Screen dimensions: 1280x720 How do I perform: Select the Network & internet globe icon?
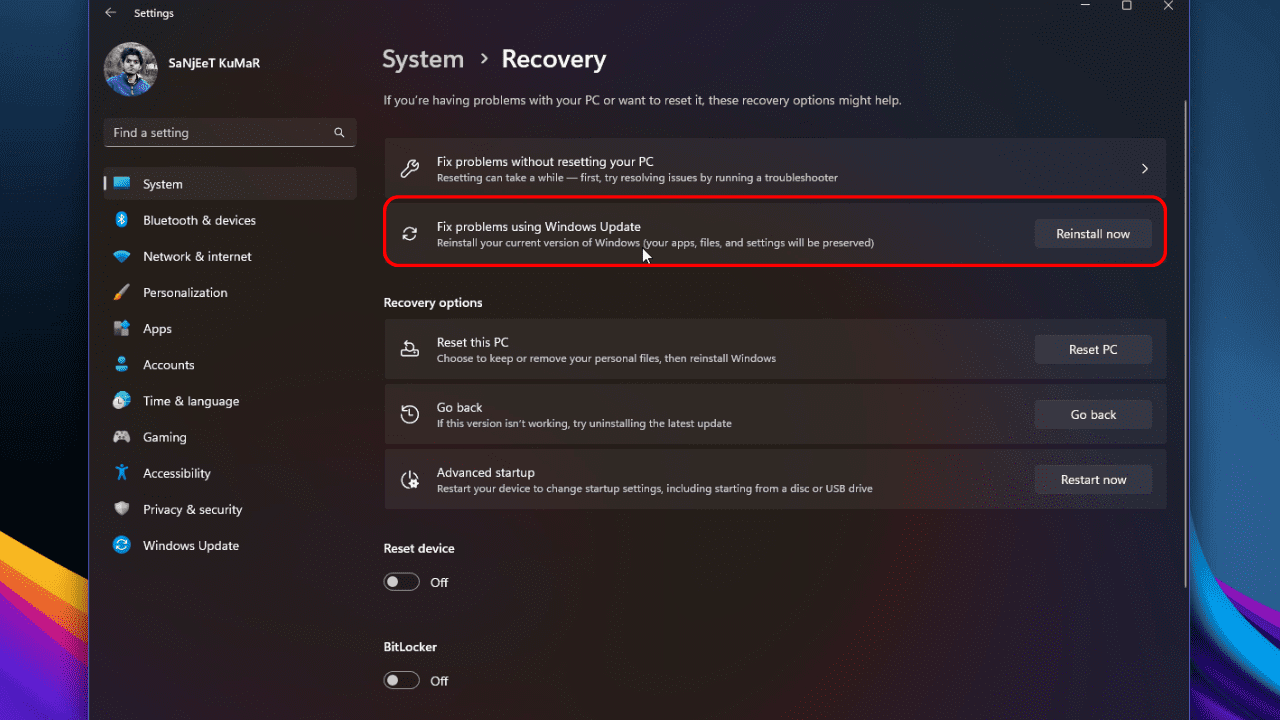pos(121,256)
